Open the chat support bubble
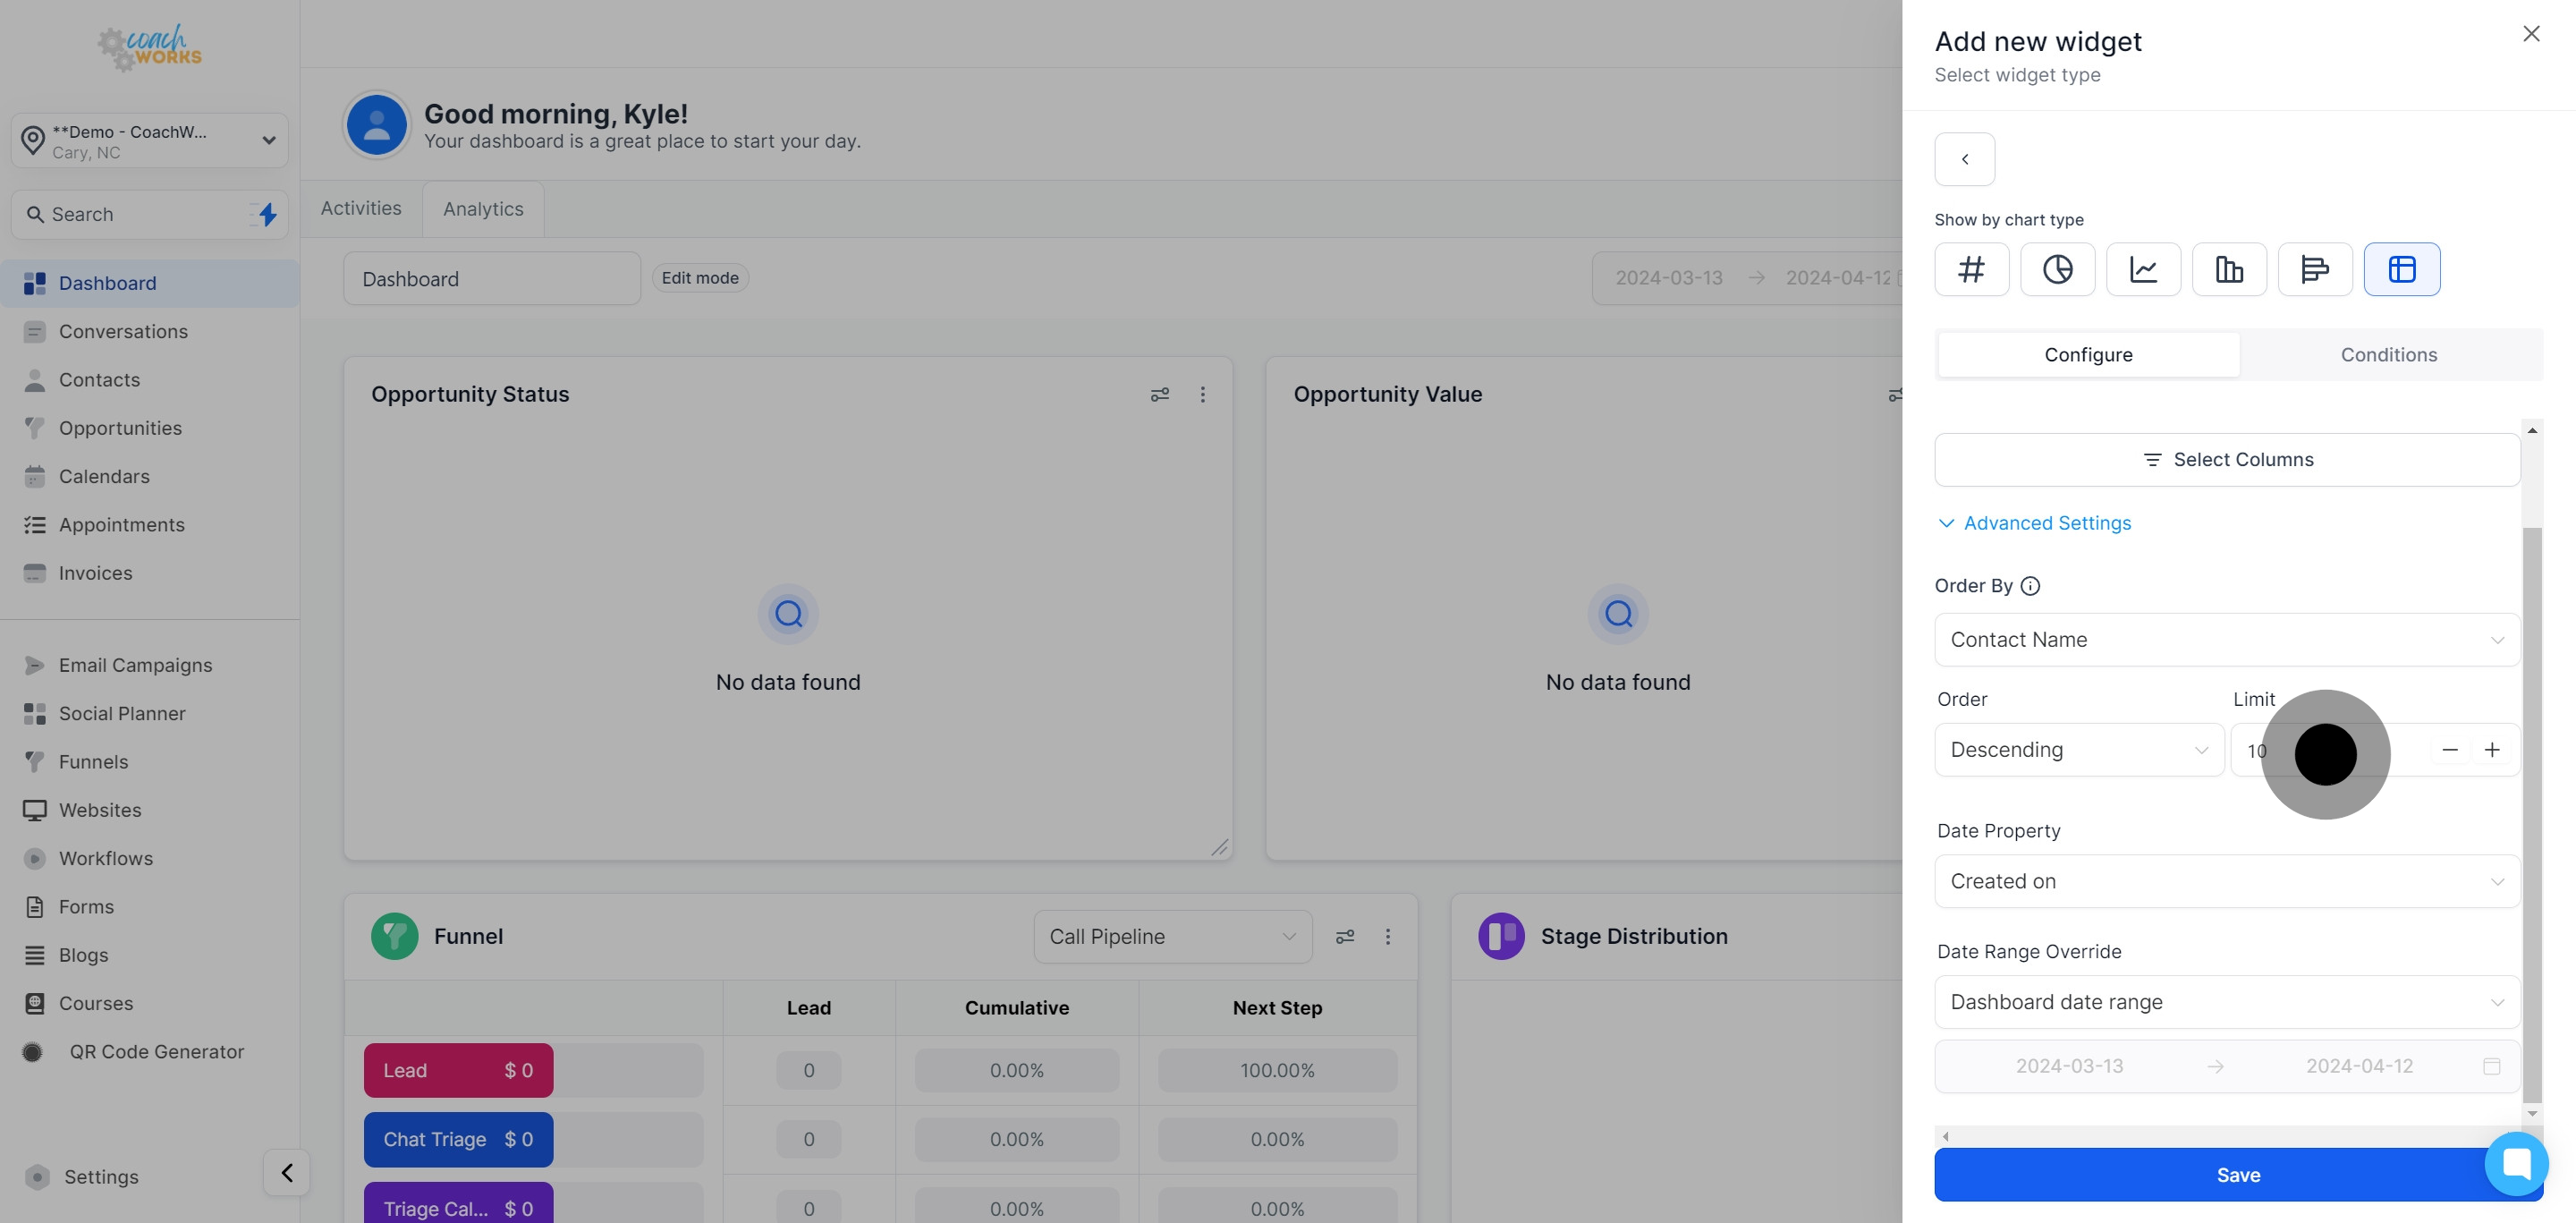The height and width of the screenshot is (1223, 2576). tap(2516, 1163)
